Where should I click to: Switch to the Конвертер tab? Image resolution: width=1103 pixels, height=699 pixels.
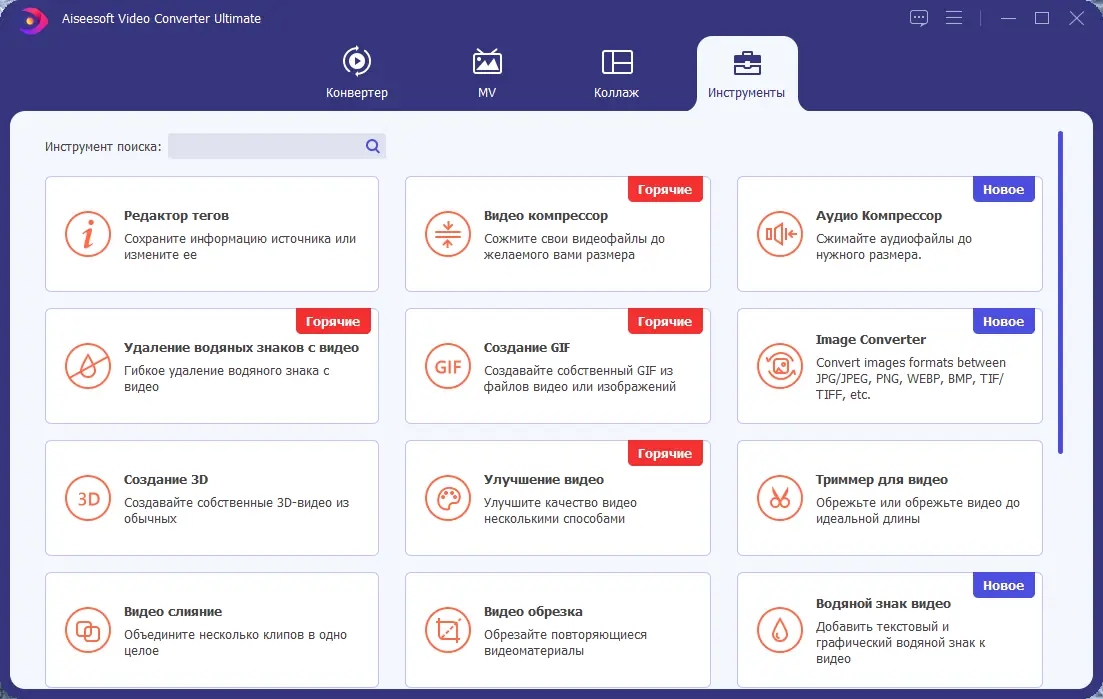point(357,73)
